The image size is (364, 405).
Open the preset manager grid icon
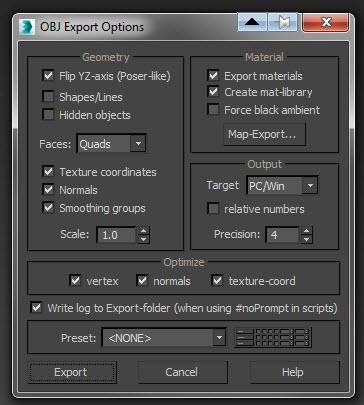273,338
